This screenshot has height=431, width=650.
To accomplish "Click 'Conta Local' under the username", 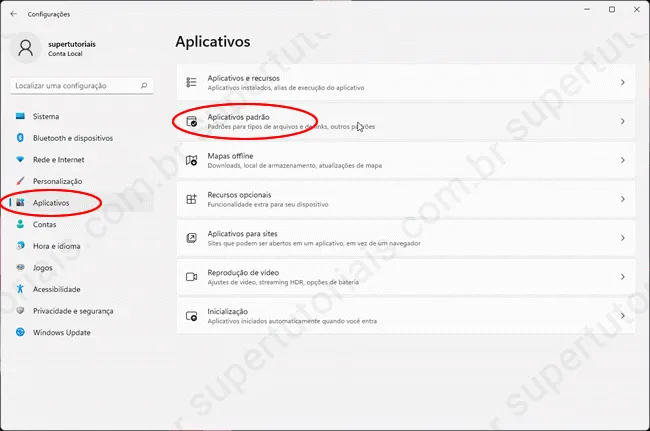I will [65, 54].
